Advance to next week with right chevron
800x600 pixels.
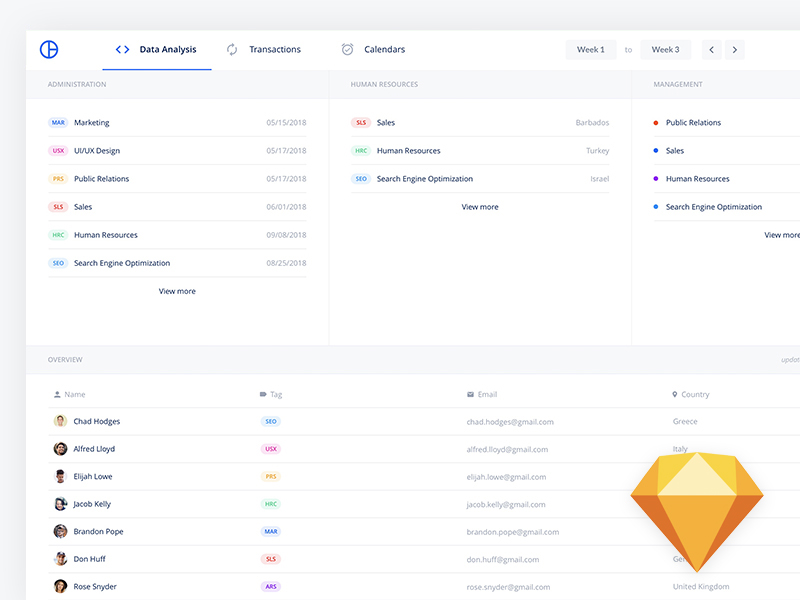coord(735,49)
